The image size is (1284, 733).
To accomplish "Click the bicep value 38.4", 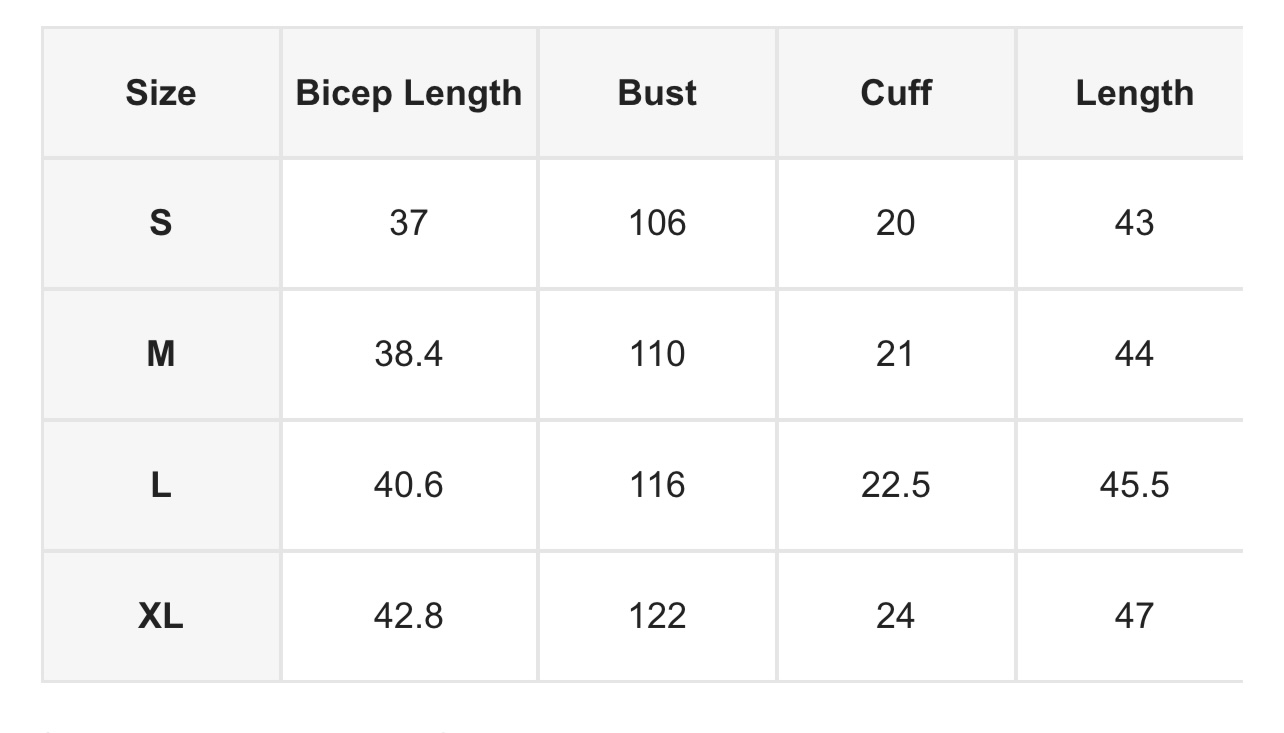I will (x=409, y=354).
